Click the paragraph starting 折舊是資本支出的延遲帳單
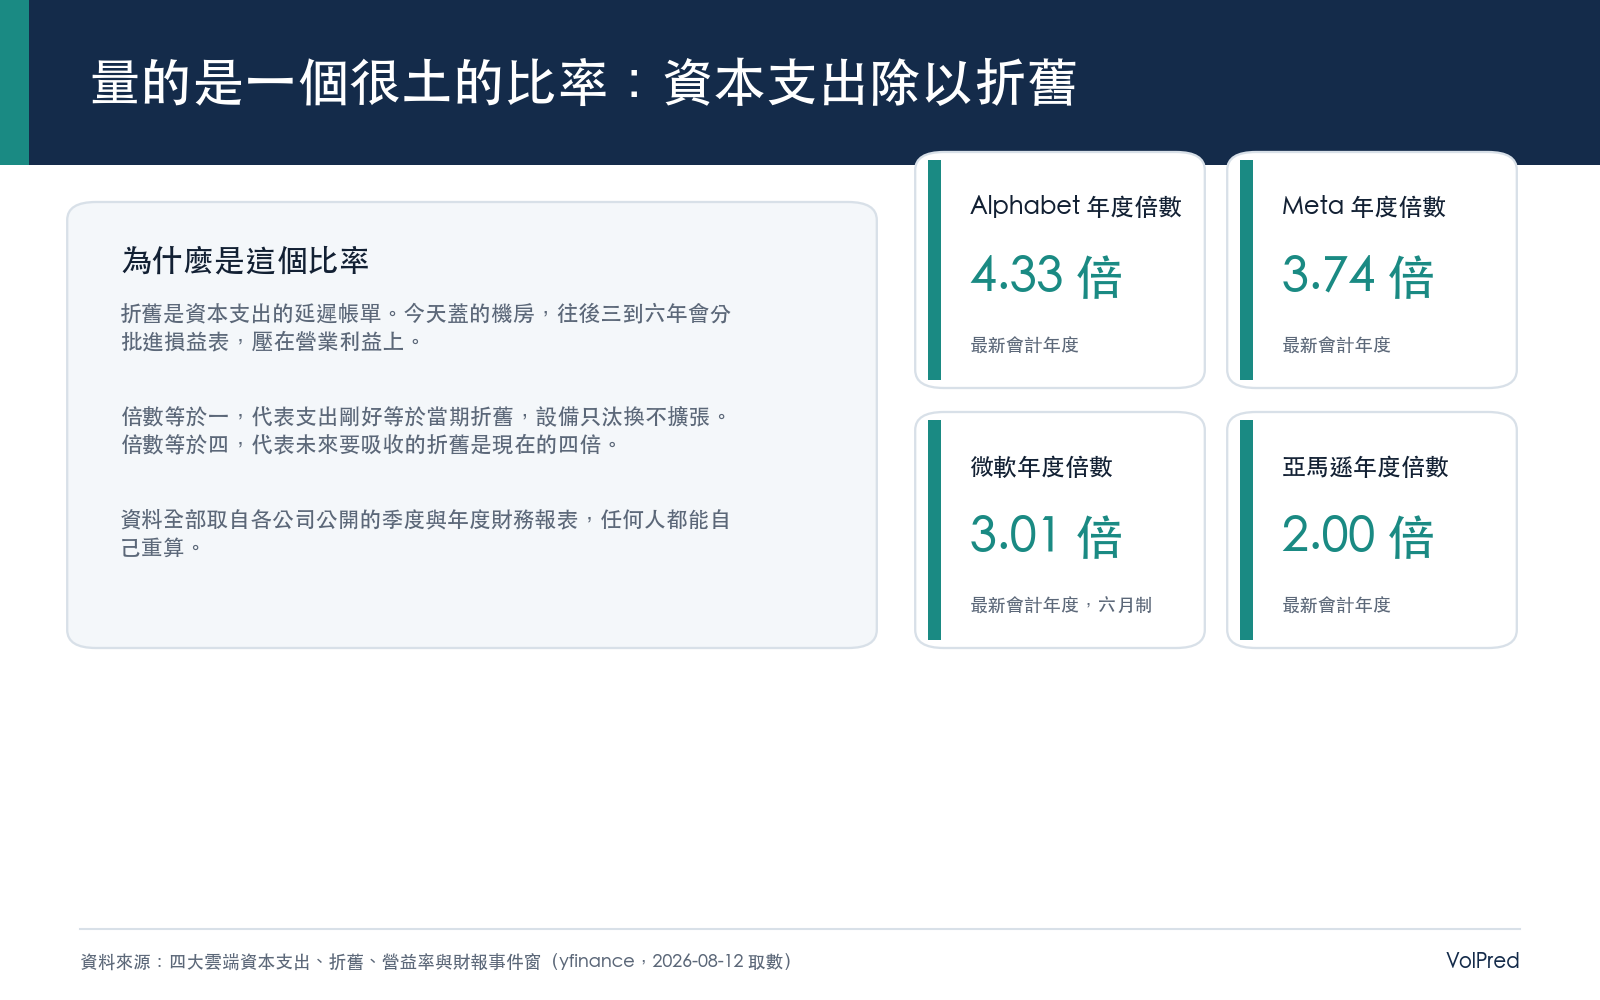Image resolution: width=1600 pixels, height=1000 pixels. pyautogui.click(x=426, y=328)
